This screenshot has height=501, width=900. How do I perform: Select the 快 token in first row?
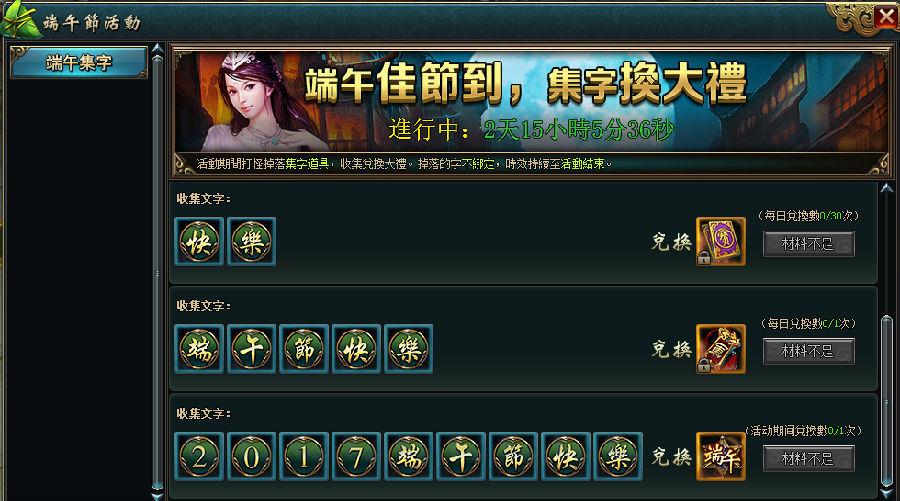pyautogui.click(x=199, y=241)
